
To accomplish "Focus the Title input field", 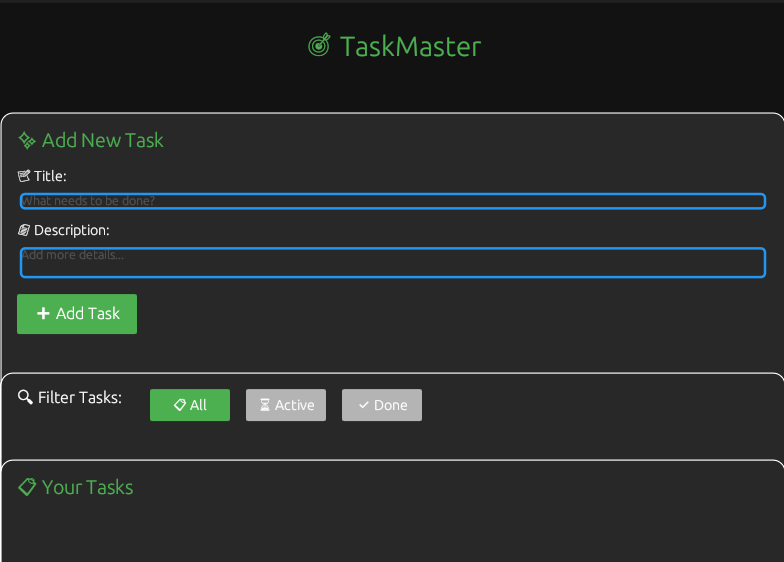I will coord(393,201).
